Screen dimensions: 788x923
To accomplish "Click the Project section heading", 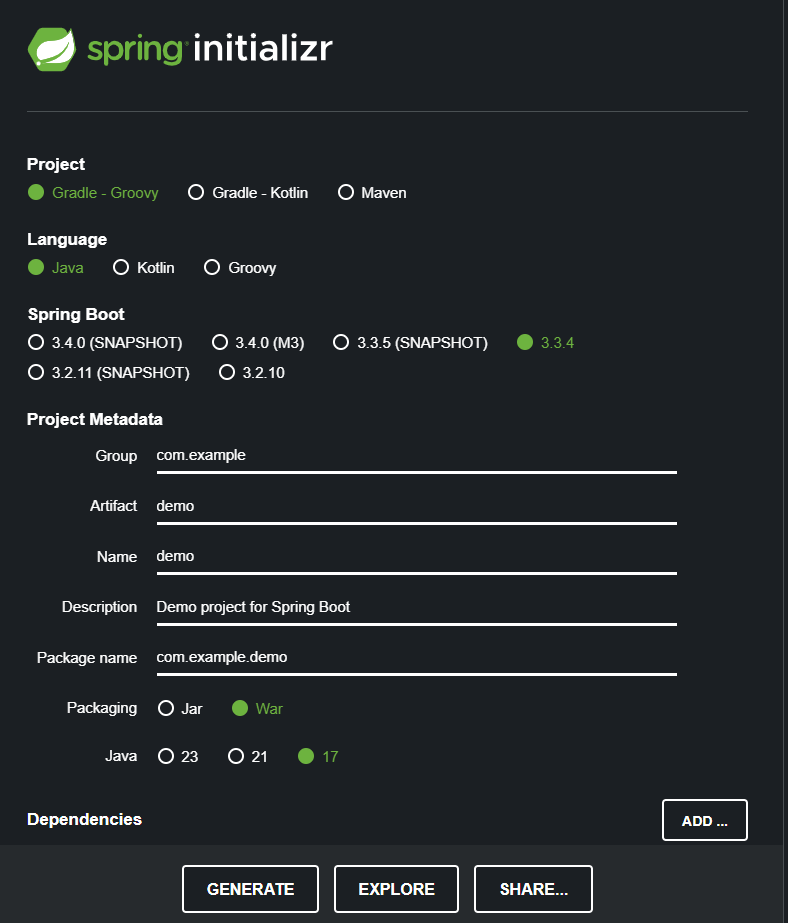I will (x=56, y=164).
